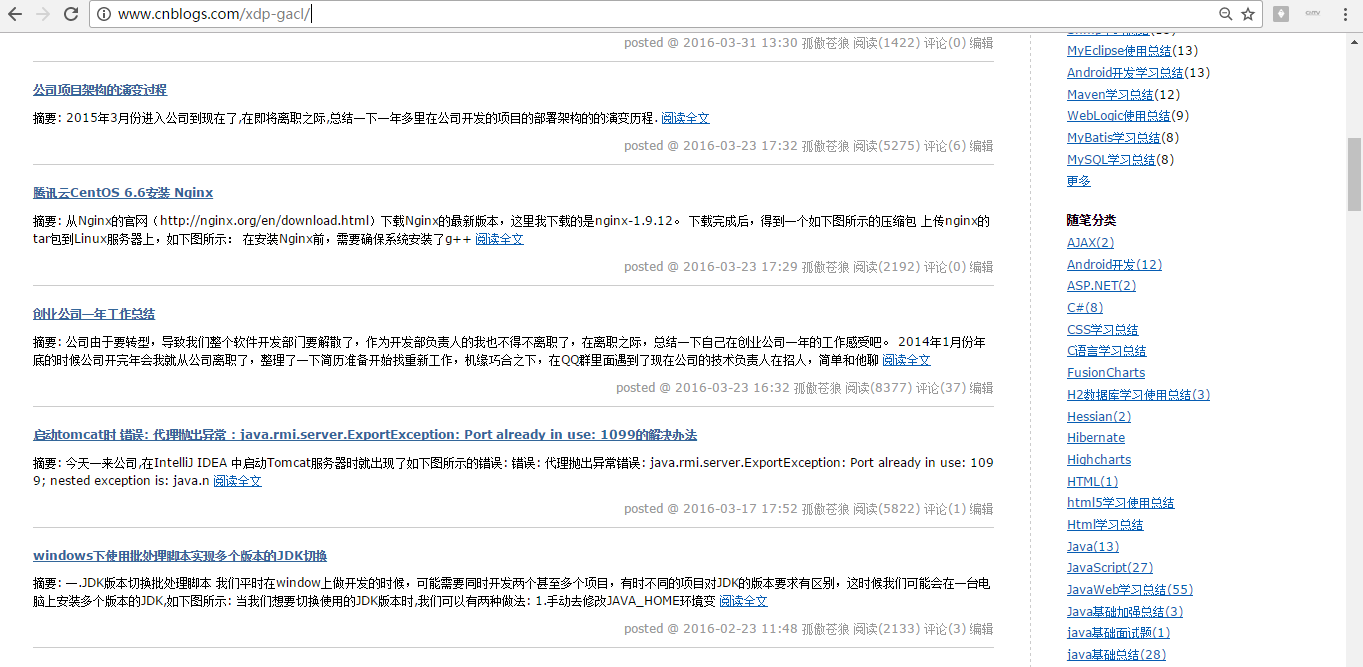
Task: Open post 公司项目架构的演变过程
Action: coord(100,90)
